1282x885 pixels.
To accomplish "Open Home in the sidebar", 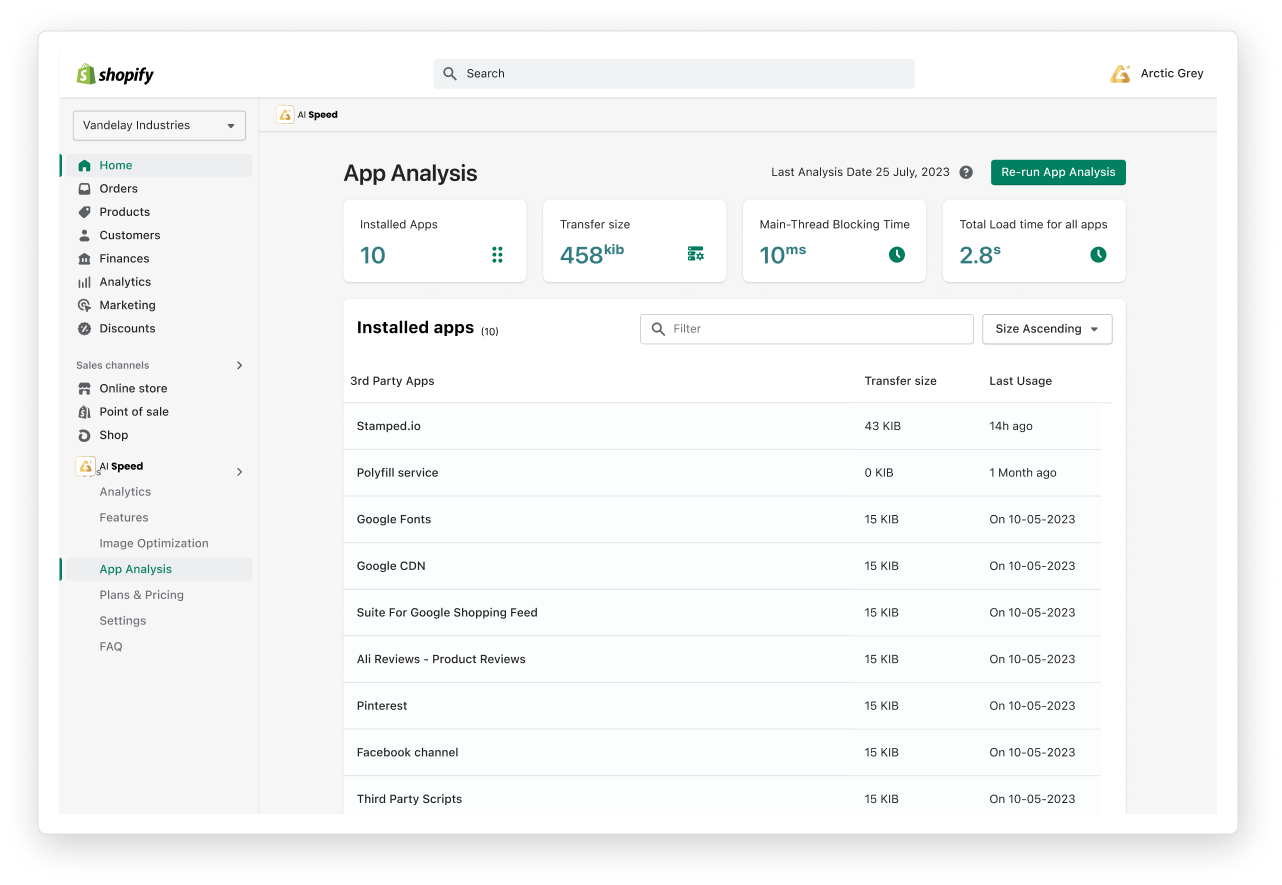I will coord(156,166).
